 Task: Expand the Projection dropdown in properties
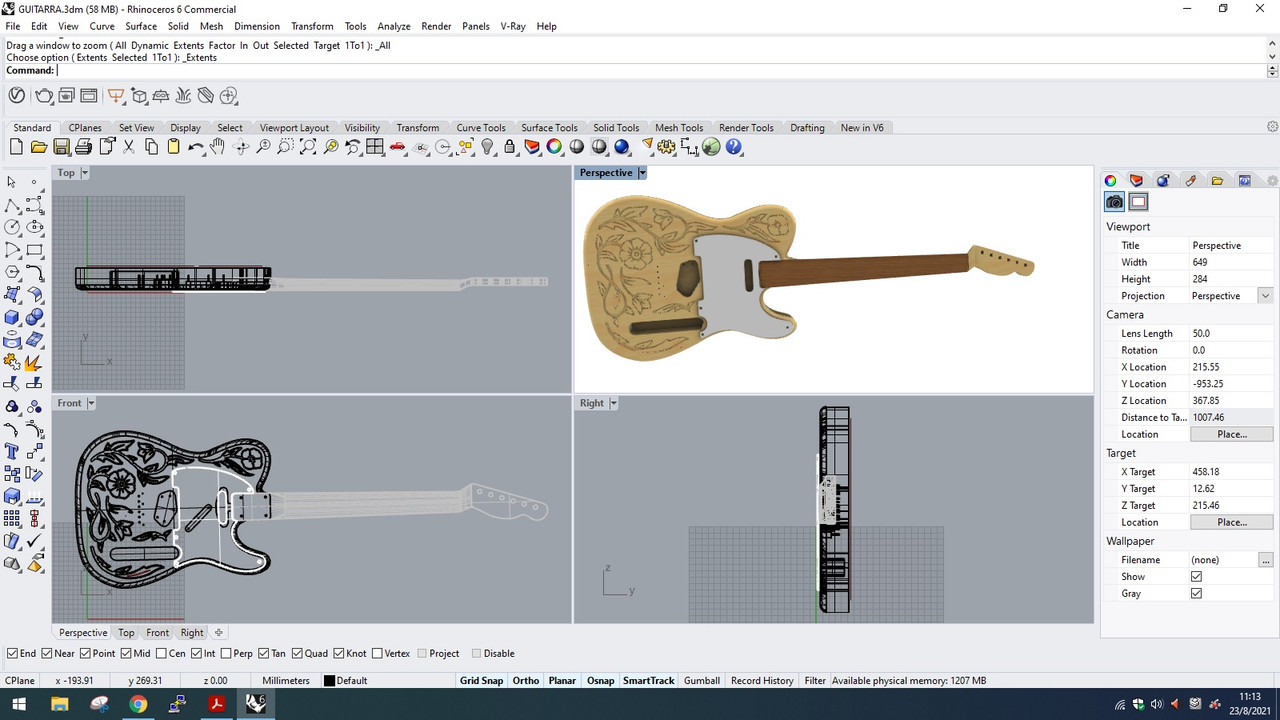(x=1266, y=296)
